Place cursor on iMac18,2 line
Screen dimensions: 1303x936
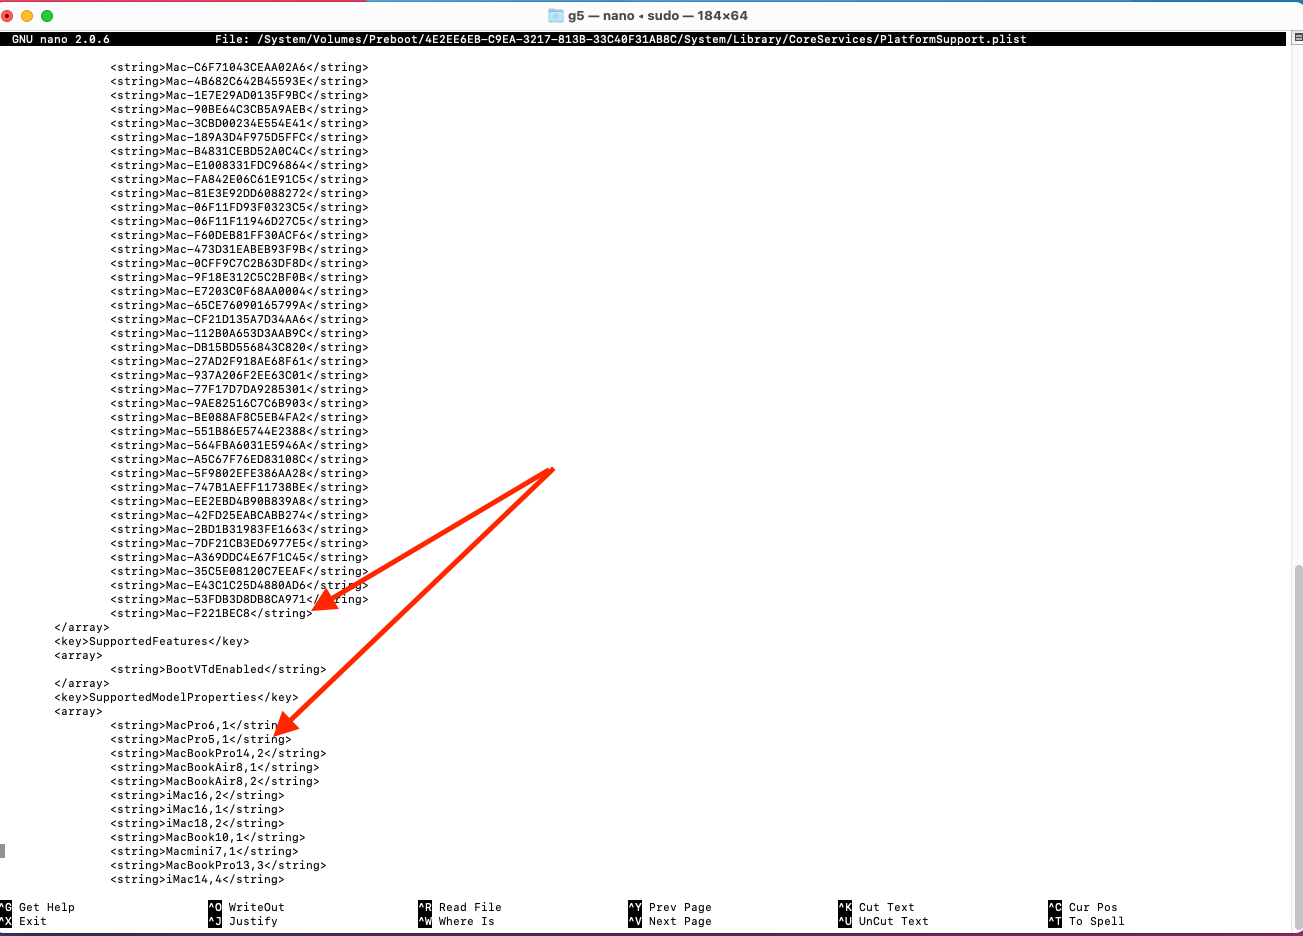pos(197,823)
